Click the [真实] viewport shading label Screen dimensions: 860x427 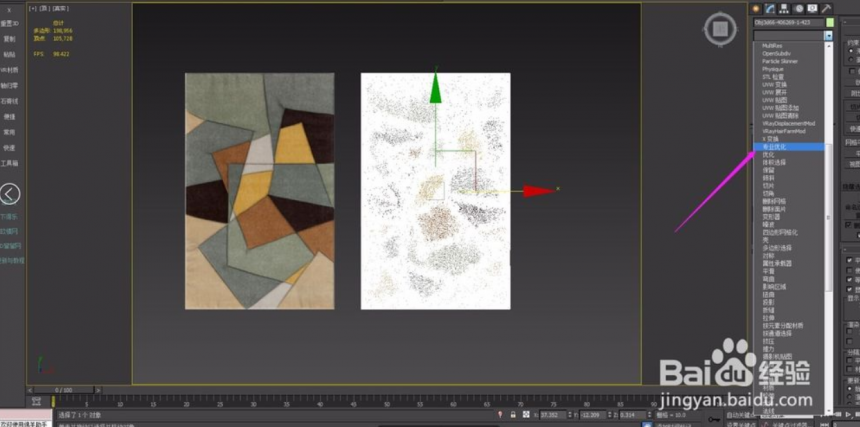coord(60,9)
